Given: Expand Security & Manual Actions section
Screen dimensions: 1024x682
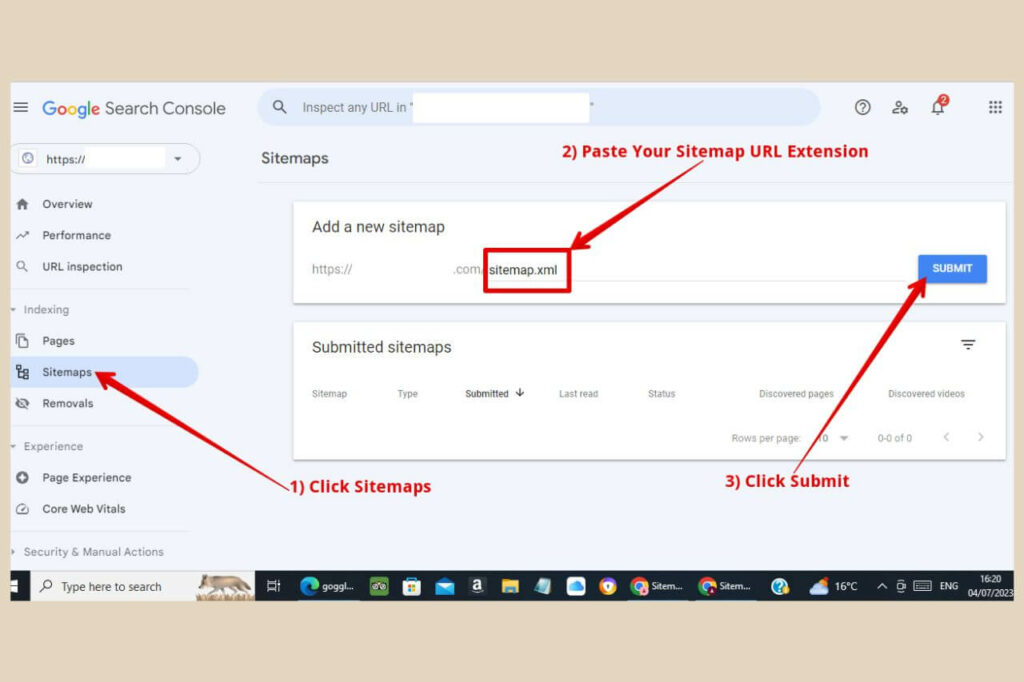Looking at the screenshot, I should 13,552.
